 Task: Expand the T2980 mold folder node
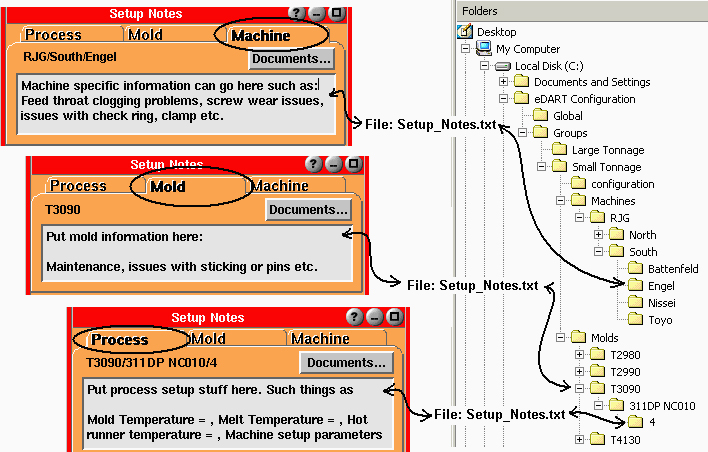(579, 354)
